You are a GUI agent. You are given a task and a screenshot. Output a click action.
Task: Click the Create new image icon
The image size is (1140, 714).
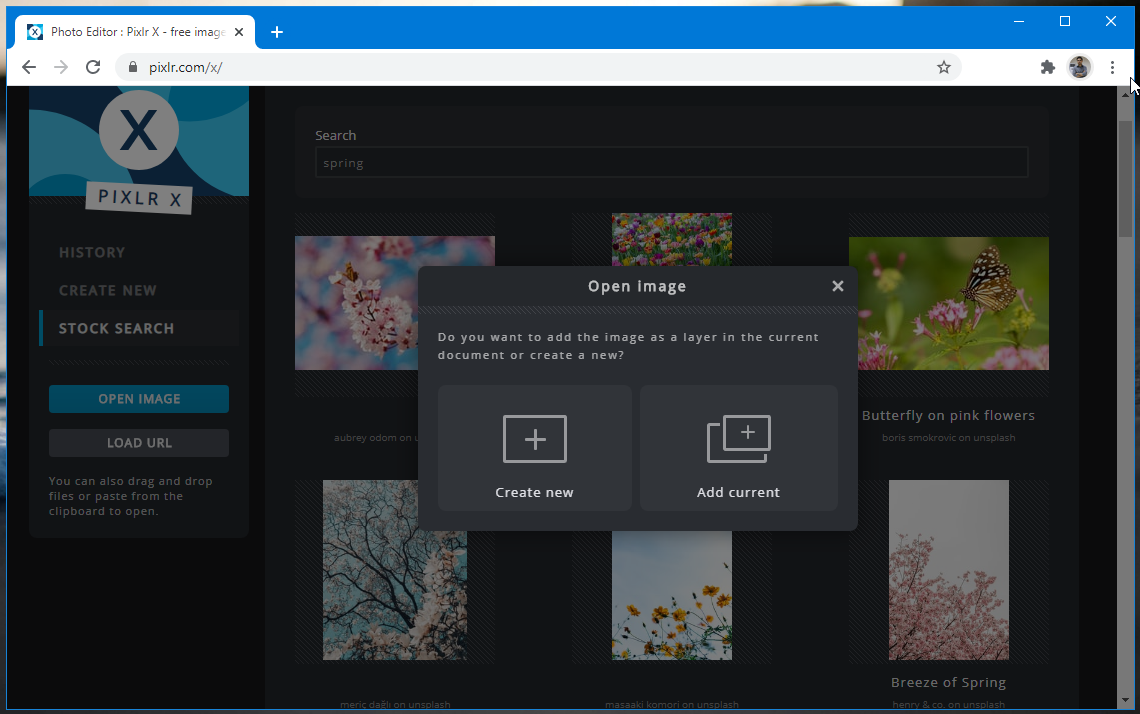[534, 440]
